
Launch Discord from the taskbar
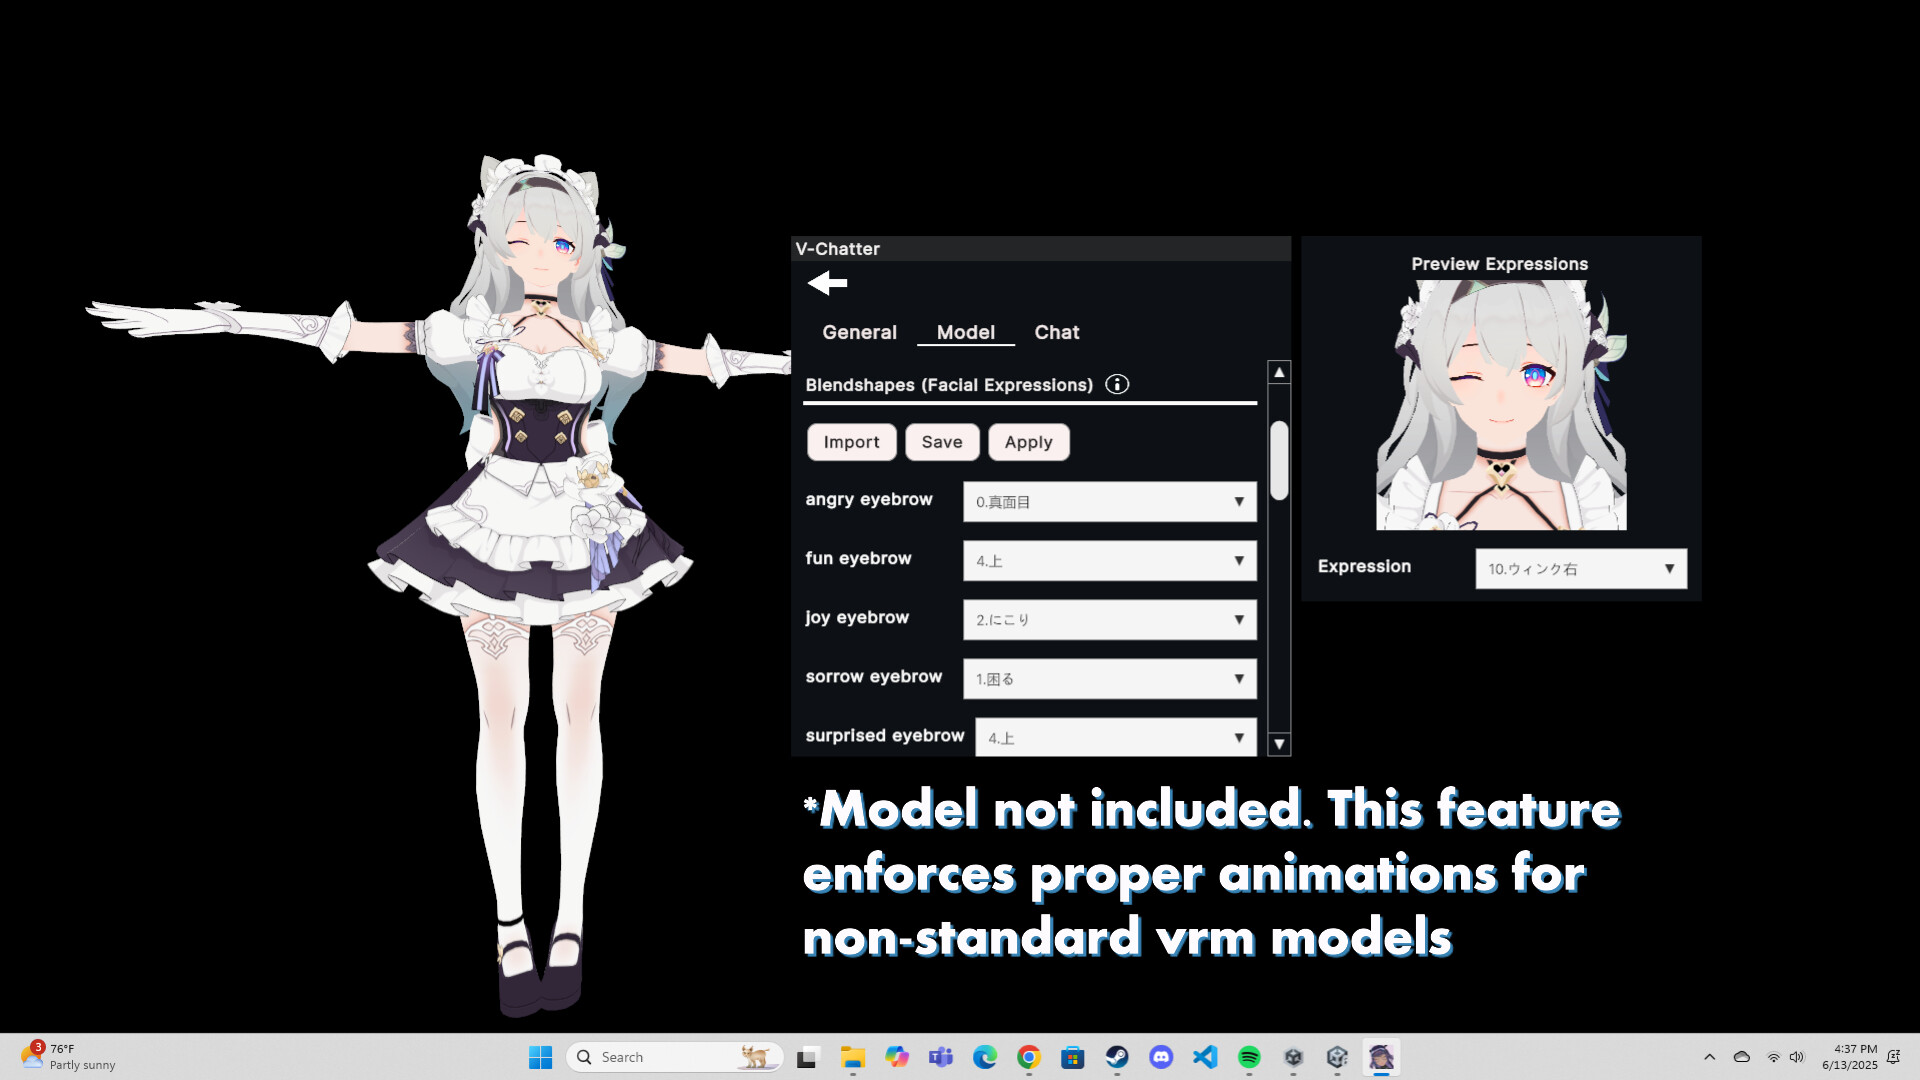coord(1160,1057)
